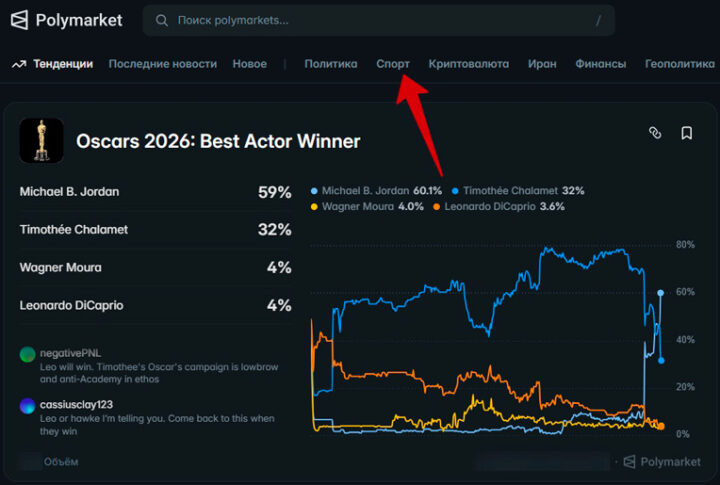
Task: Open the negativePNL username link
Action: pyautogui.click(x=71, y=354)
